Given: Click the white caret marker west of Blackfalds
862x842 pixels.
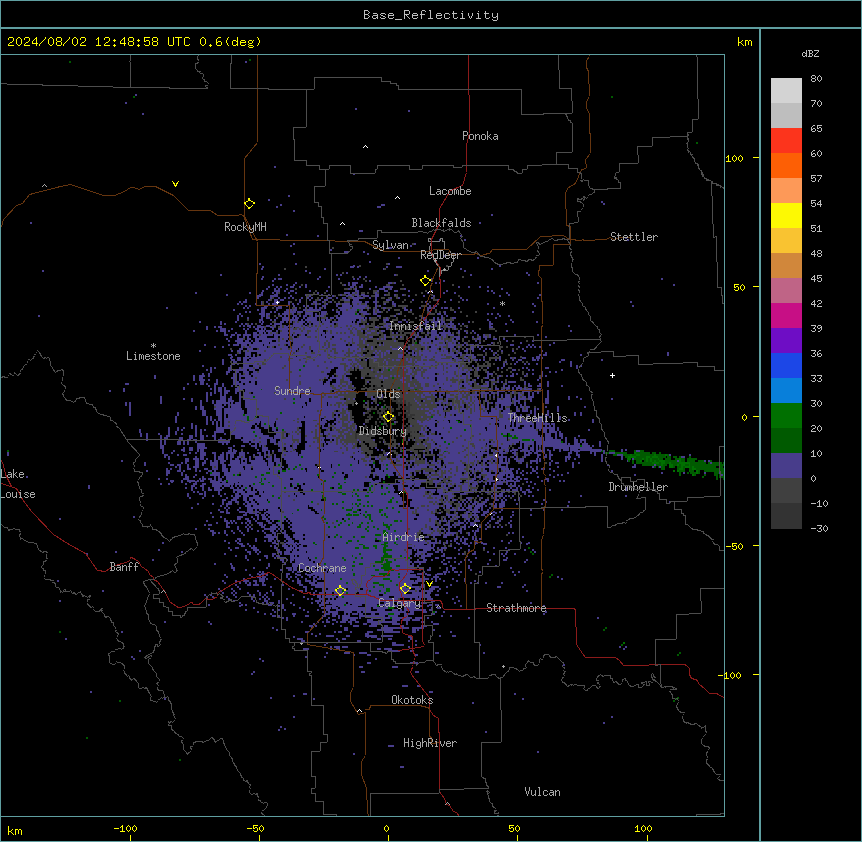Looking at the screenshot, I should coord(342,224).
